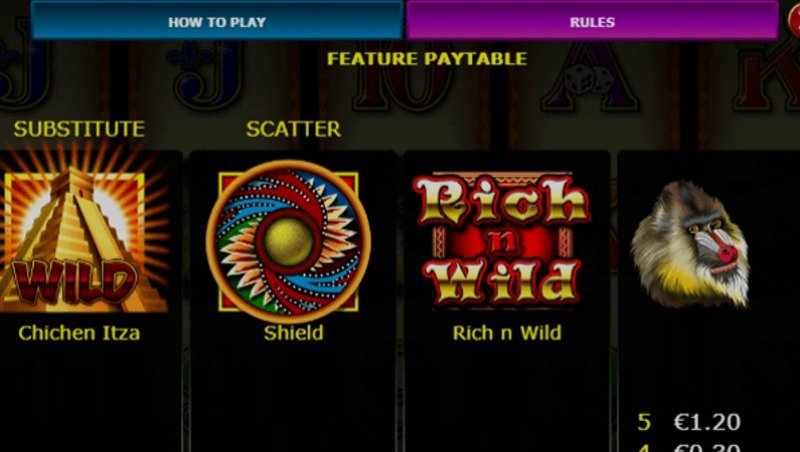Click the dimmed A symbol with dice

(x=589, y=77)
